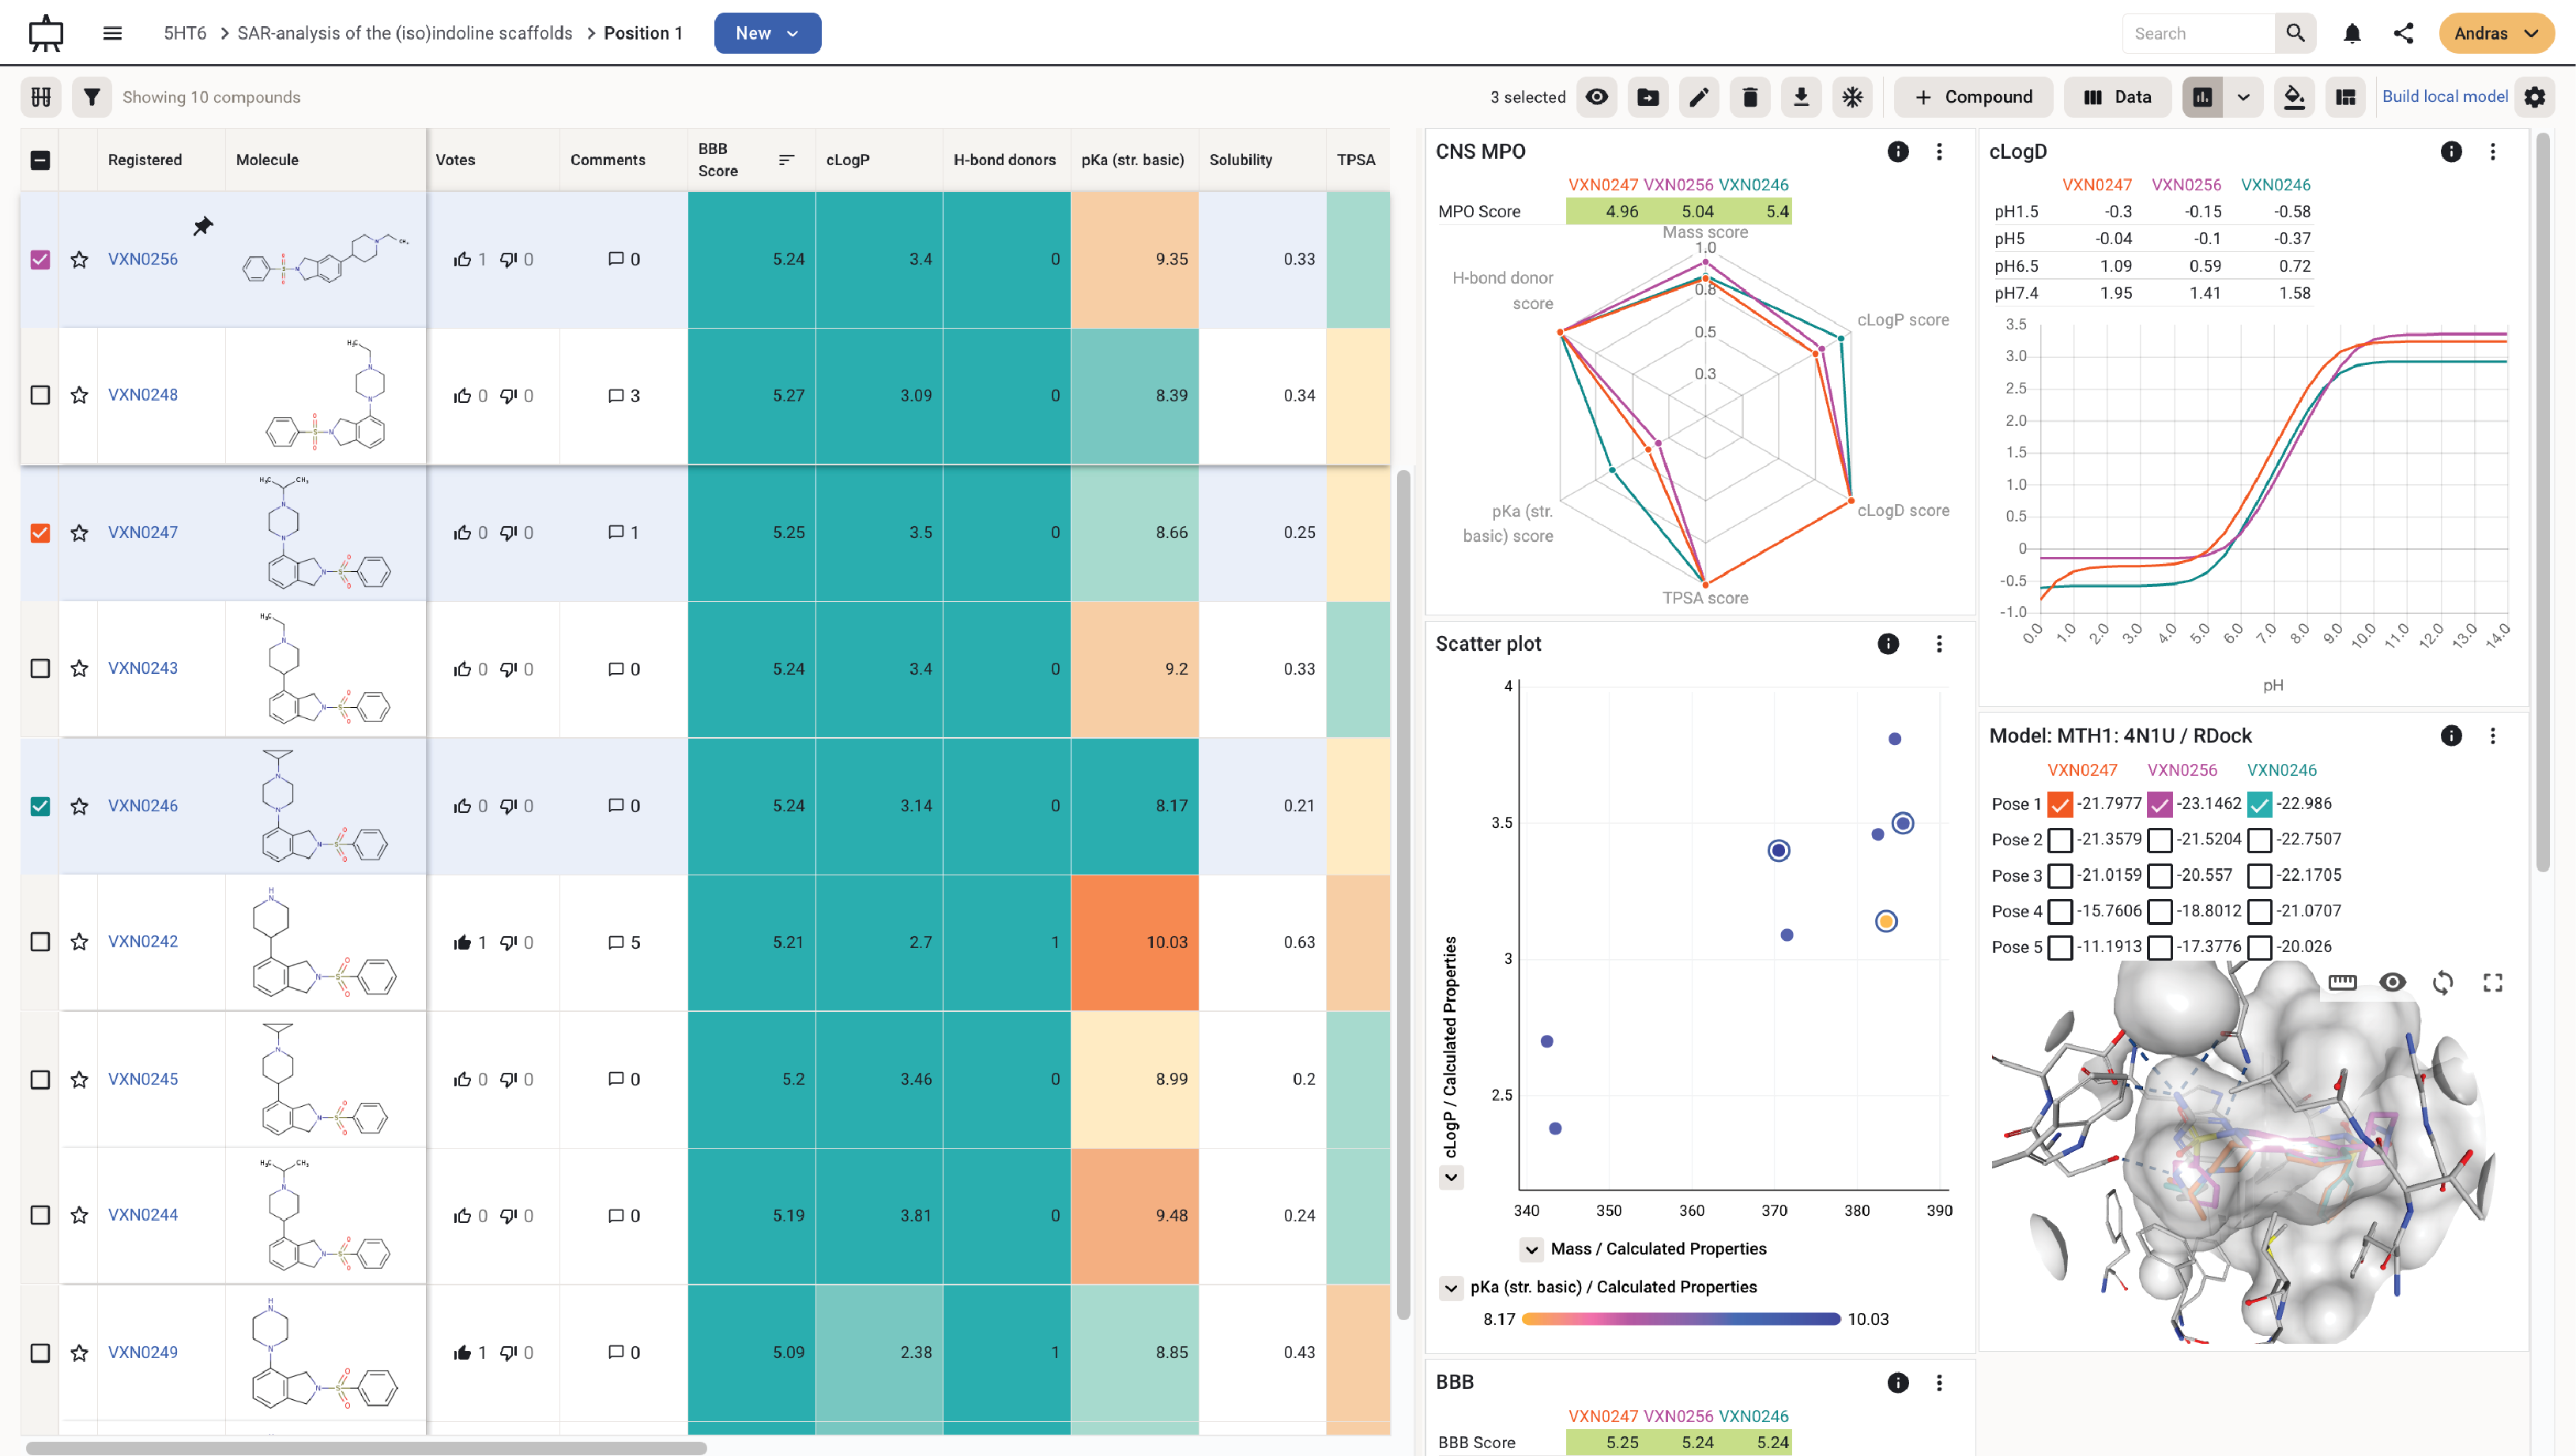
Task: Click the search input field
Action: 2199,33
